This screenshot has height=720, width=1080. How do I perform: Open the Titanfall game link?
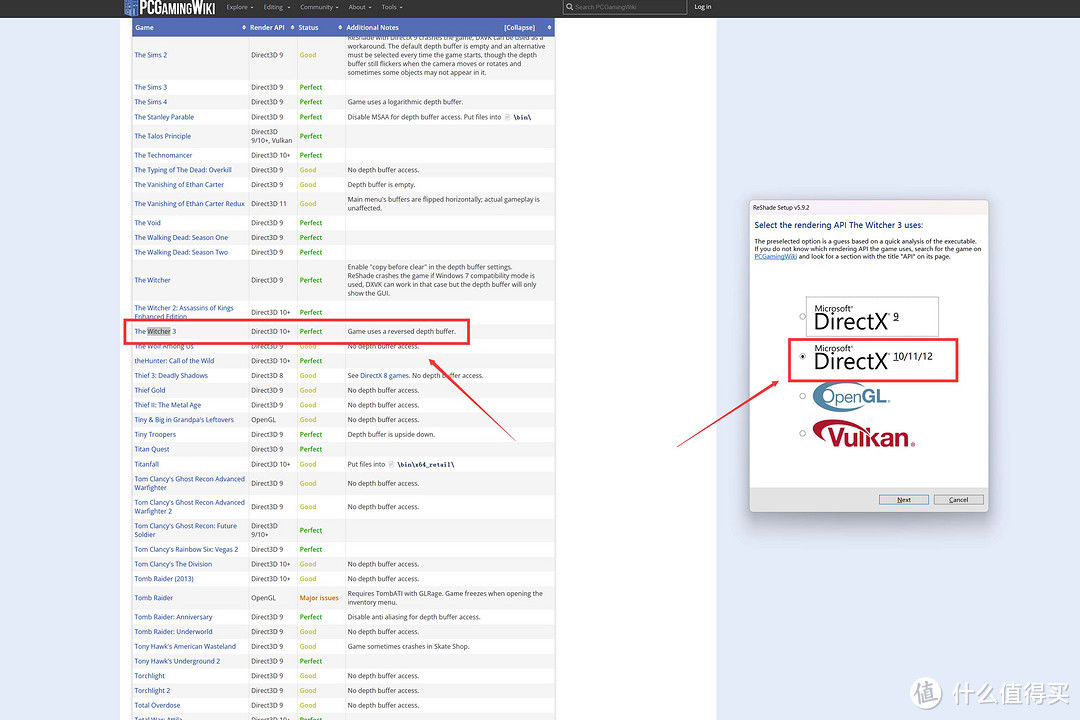tap(147, 464)
